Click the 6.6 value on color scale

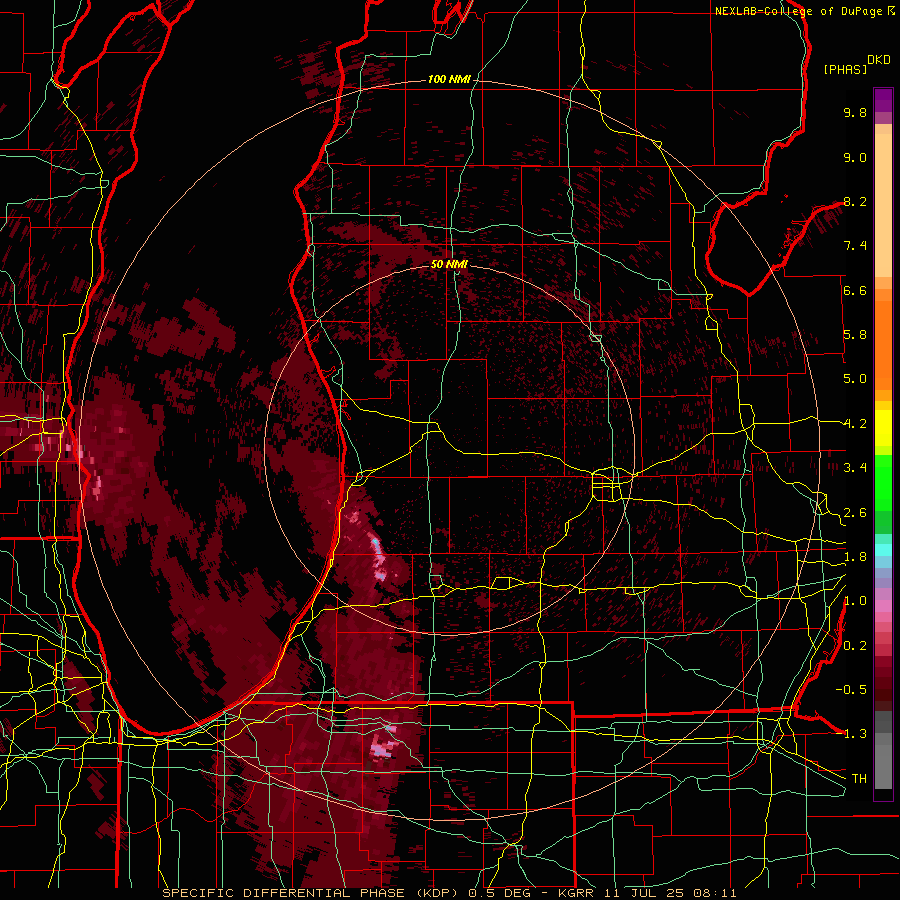855,290
